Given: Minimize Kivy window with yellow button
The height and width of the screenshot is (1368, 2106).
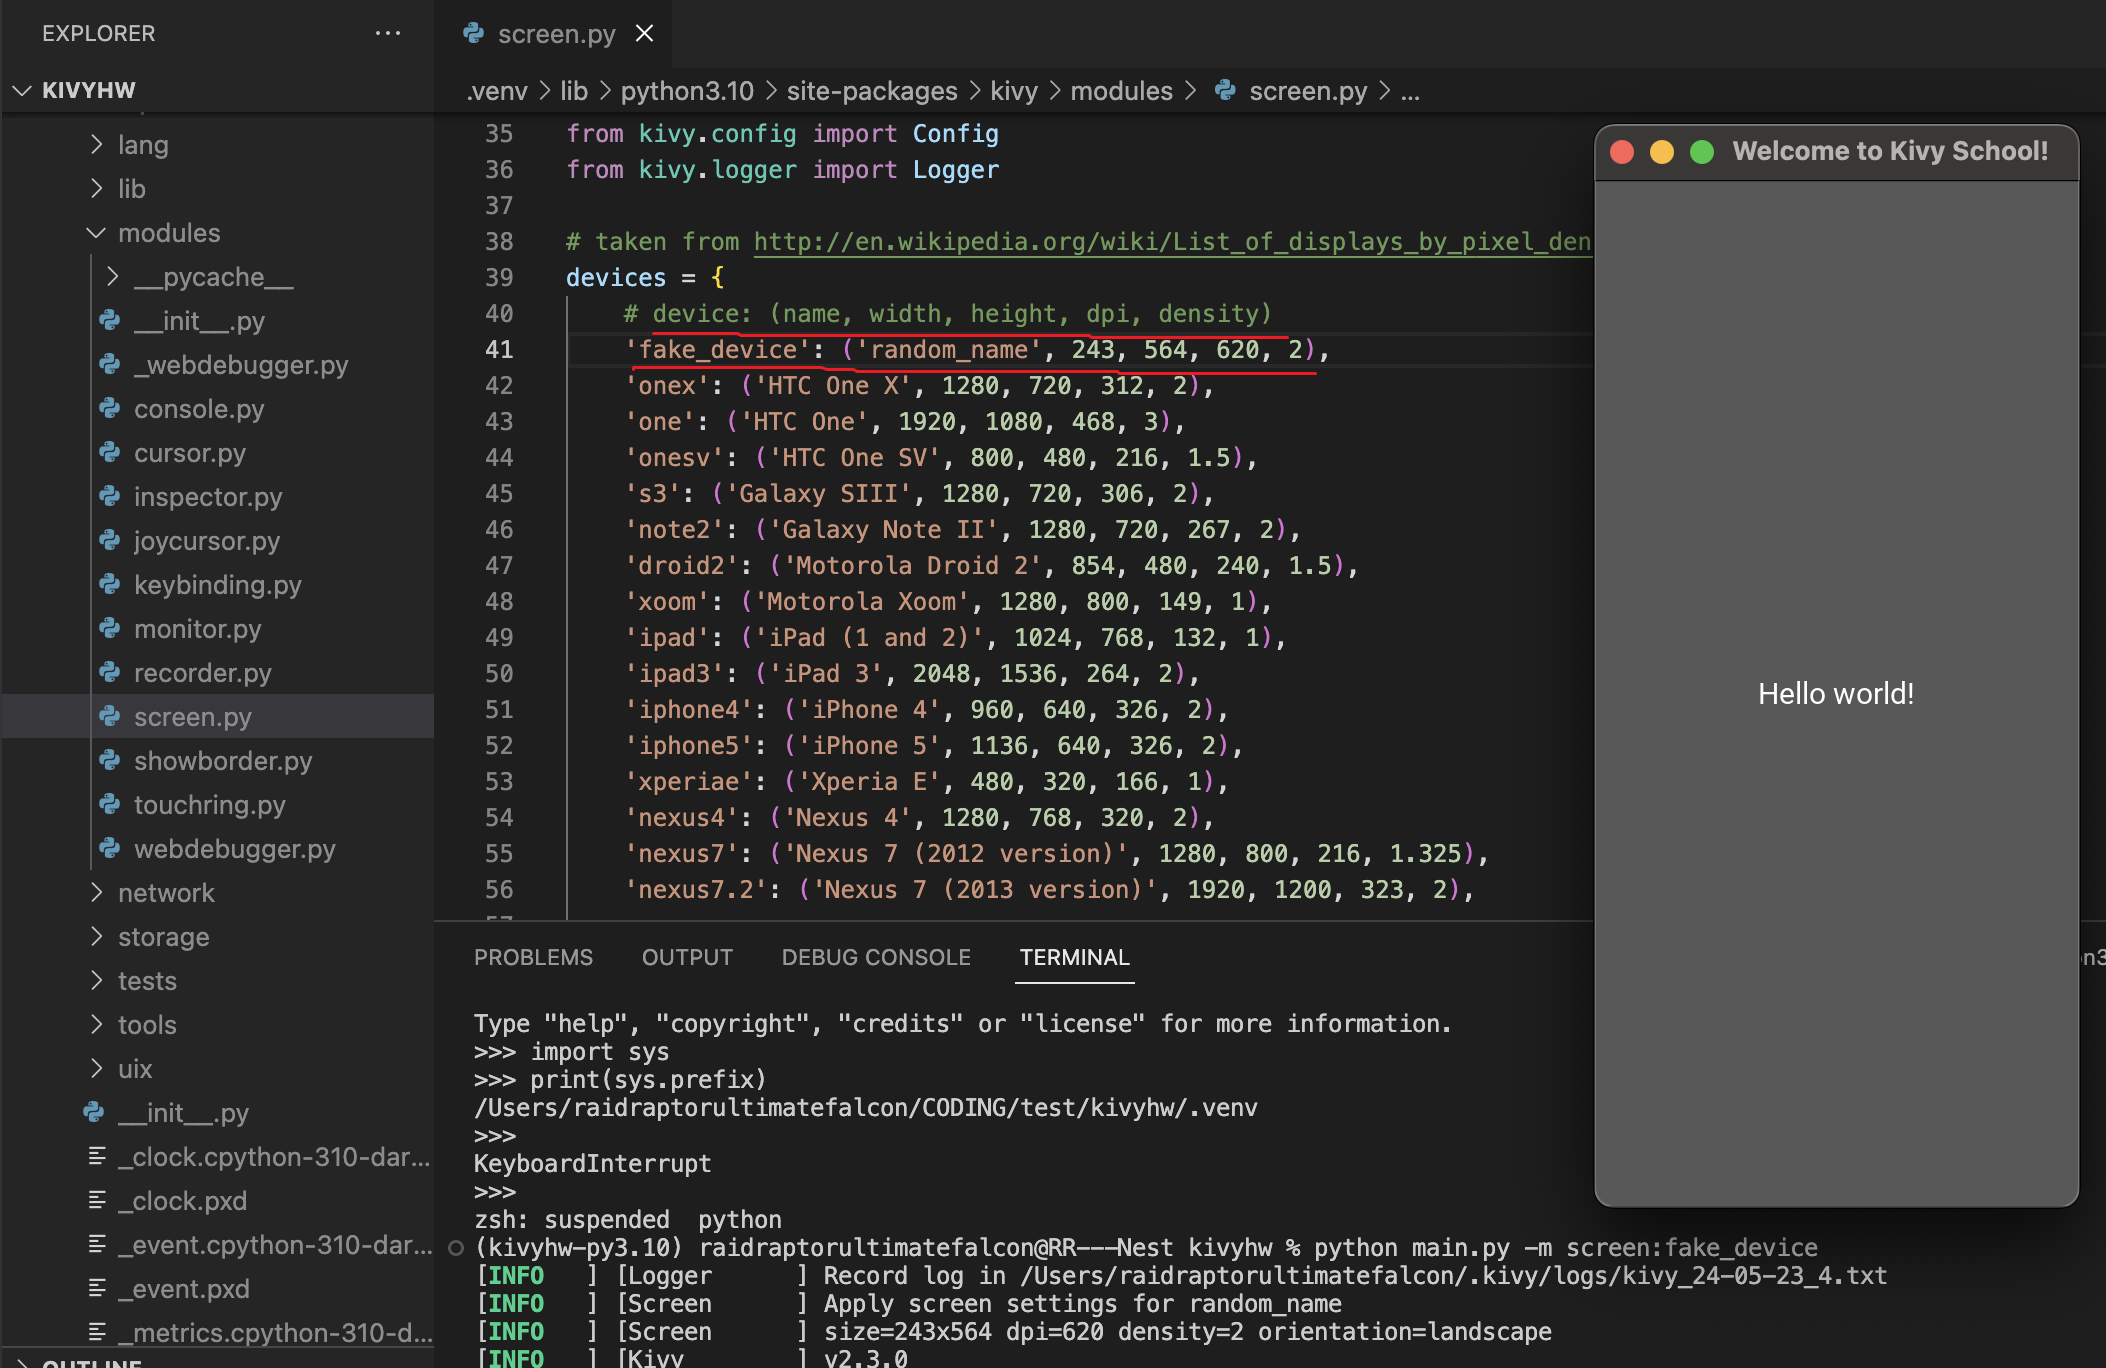Looking at the screenshot, I should coord(1662,151).
